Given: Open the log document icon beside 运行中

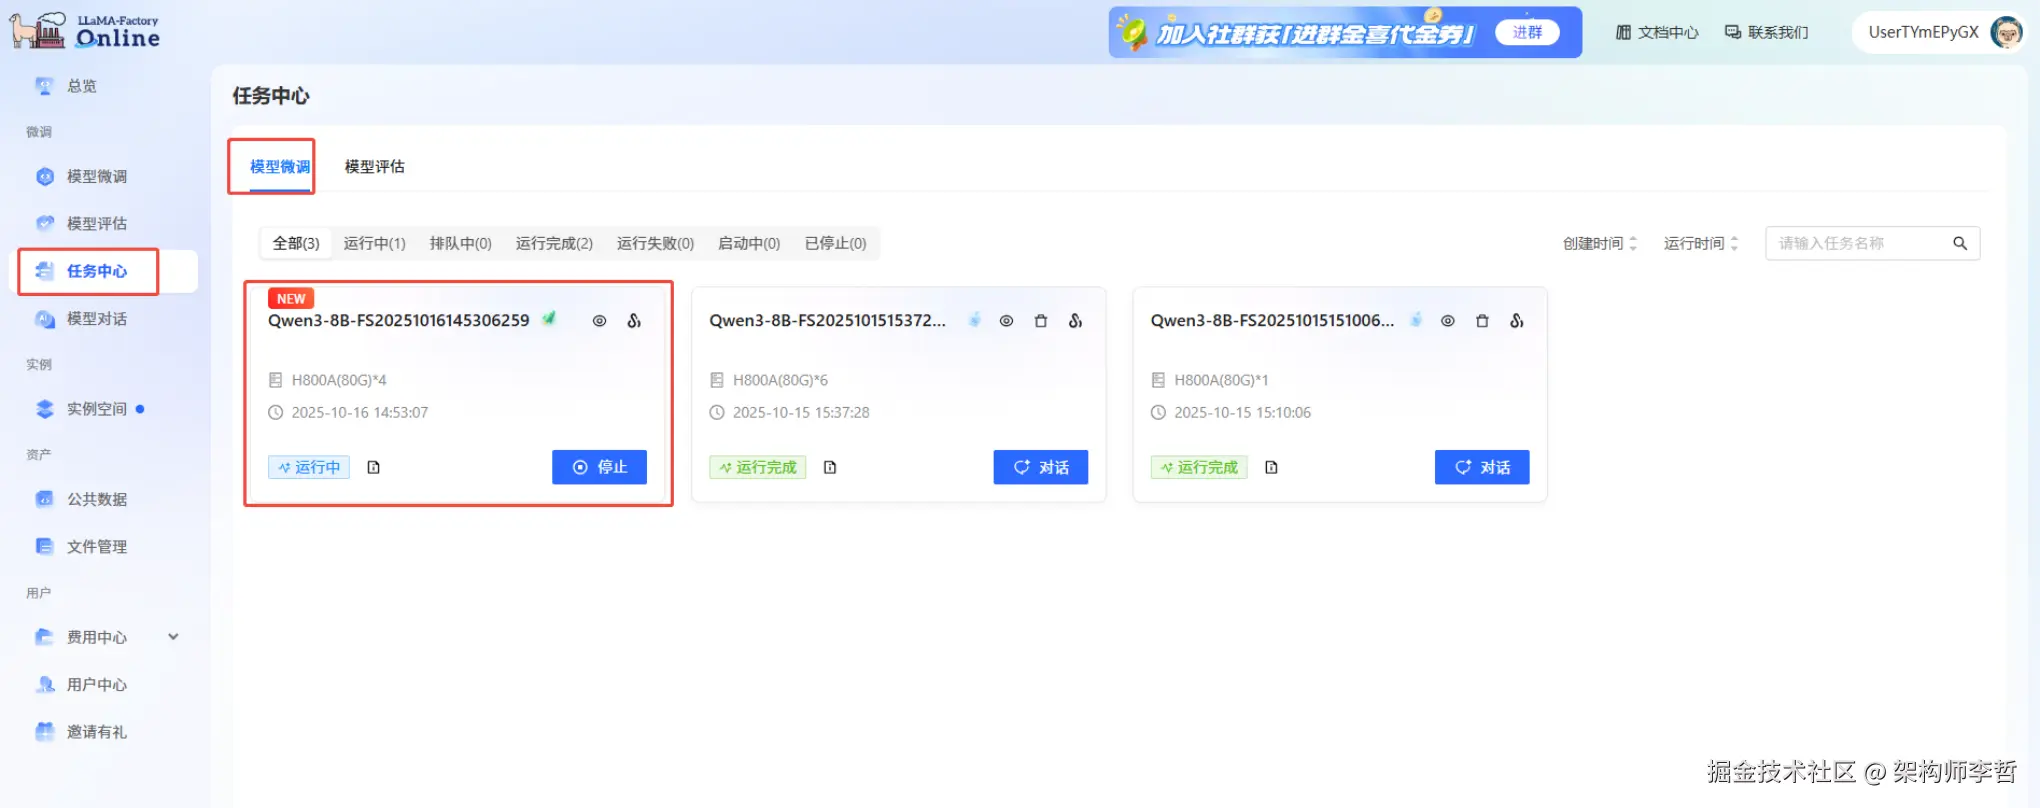Looking at the screenshot, I should tap(374, 467).
